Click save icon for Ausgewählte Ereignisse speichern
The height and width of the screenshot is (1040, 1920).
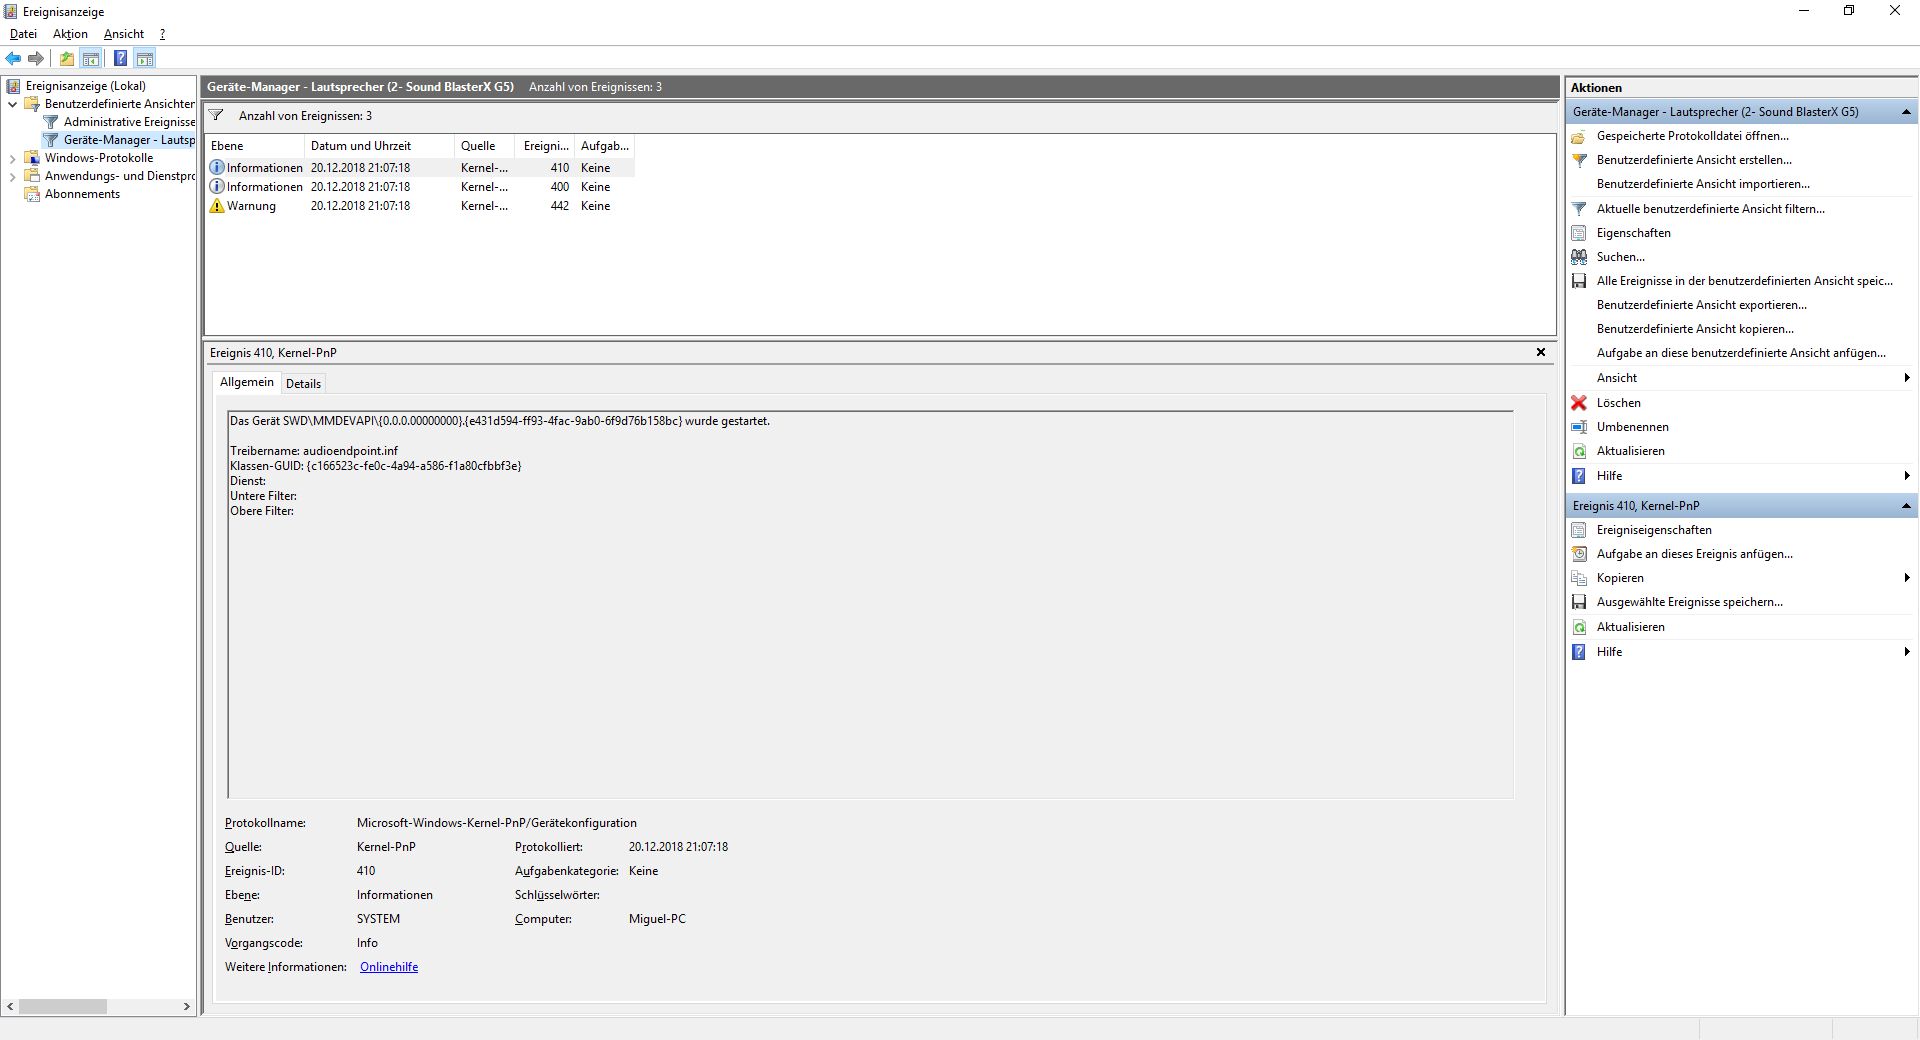click(x=1579, y=602)
